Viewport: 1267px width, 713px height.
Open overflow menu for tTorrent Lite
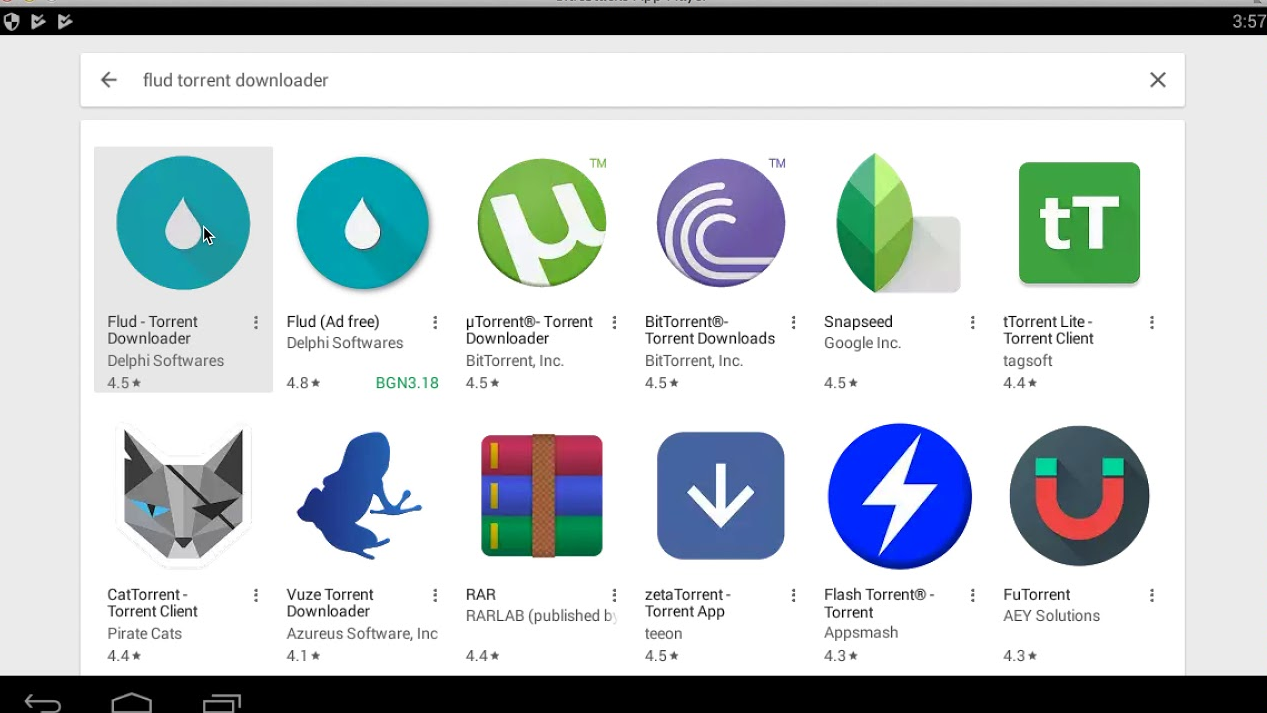[x=1152, y=322]
